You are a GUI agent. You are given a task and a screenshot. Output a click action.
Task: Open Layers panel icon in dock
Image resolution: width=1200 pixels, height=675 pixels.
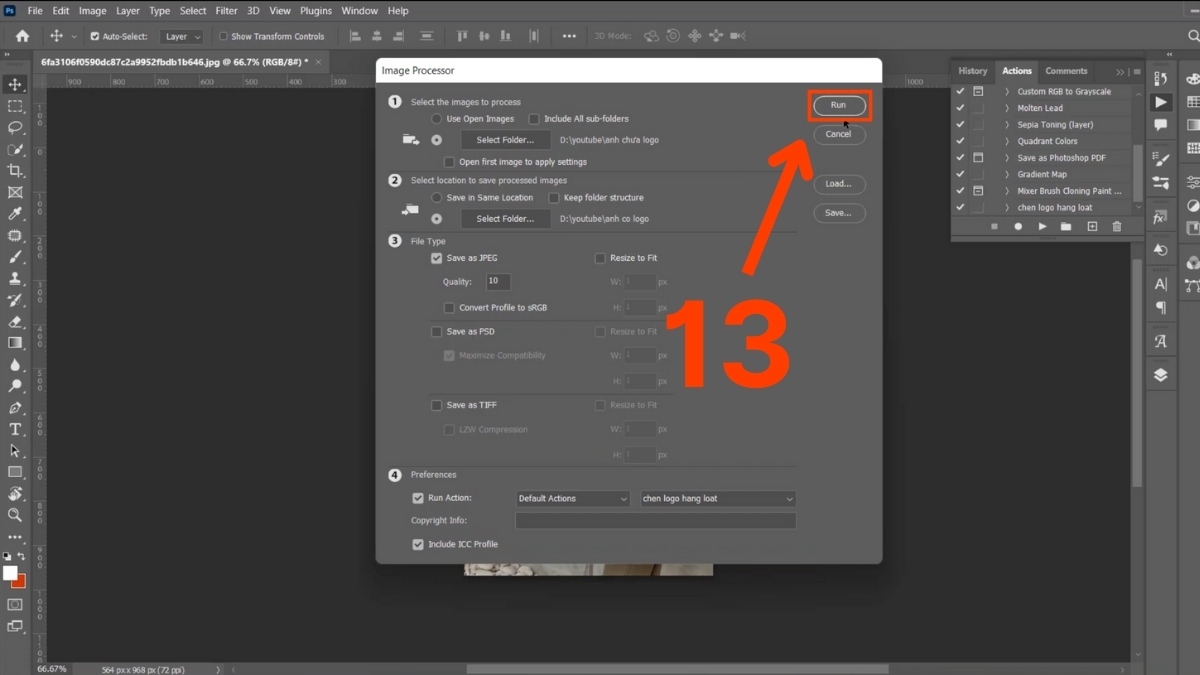(x=1161, y=375)
